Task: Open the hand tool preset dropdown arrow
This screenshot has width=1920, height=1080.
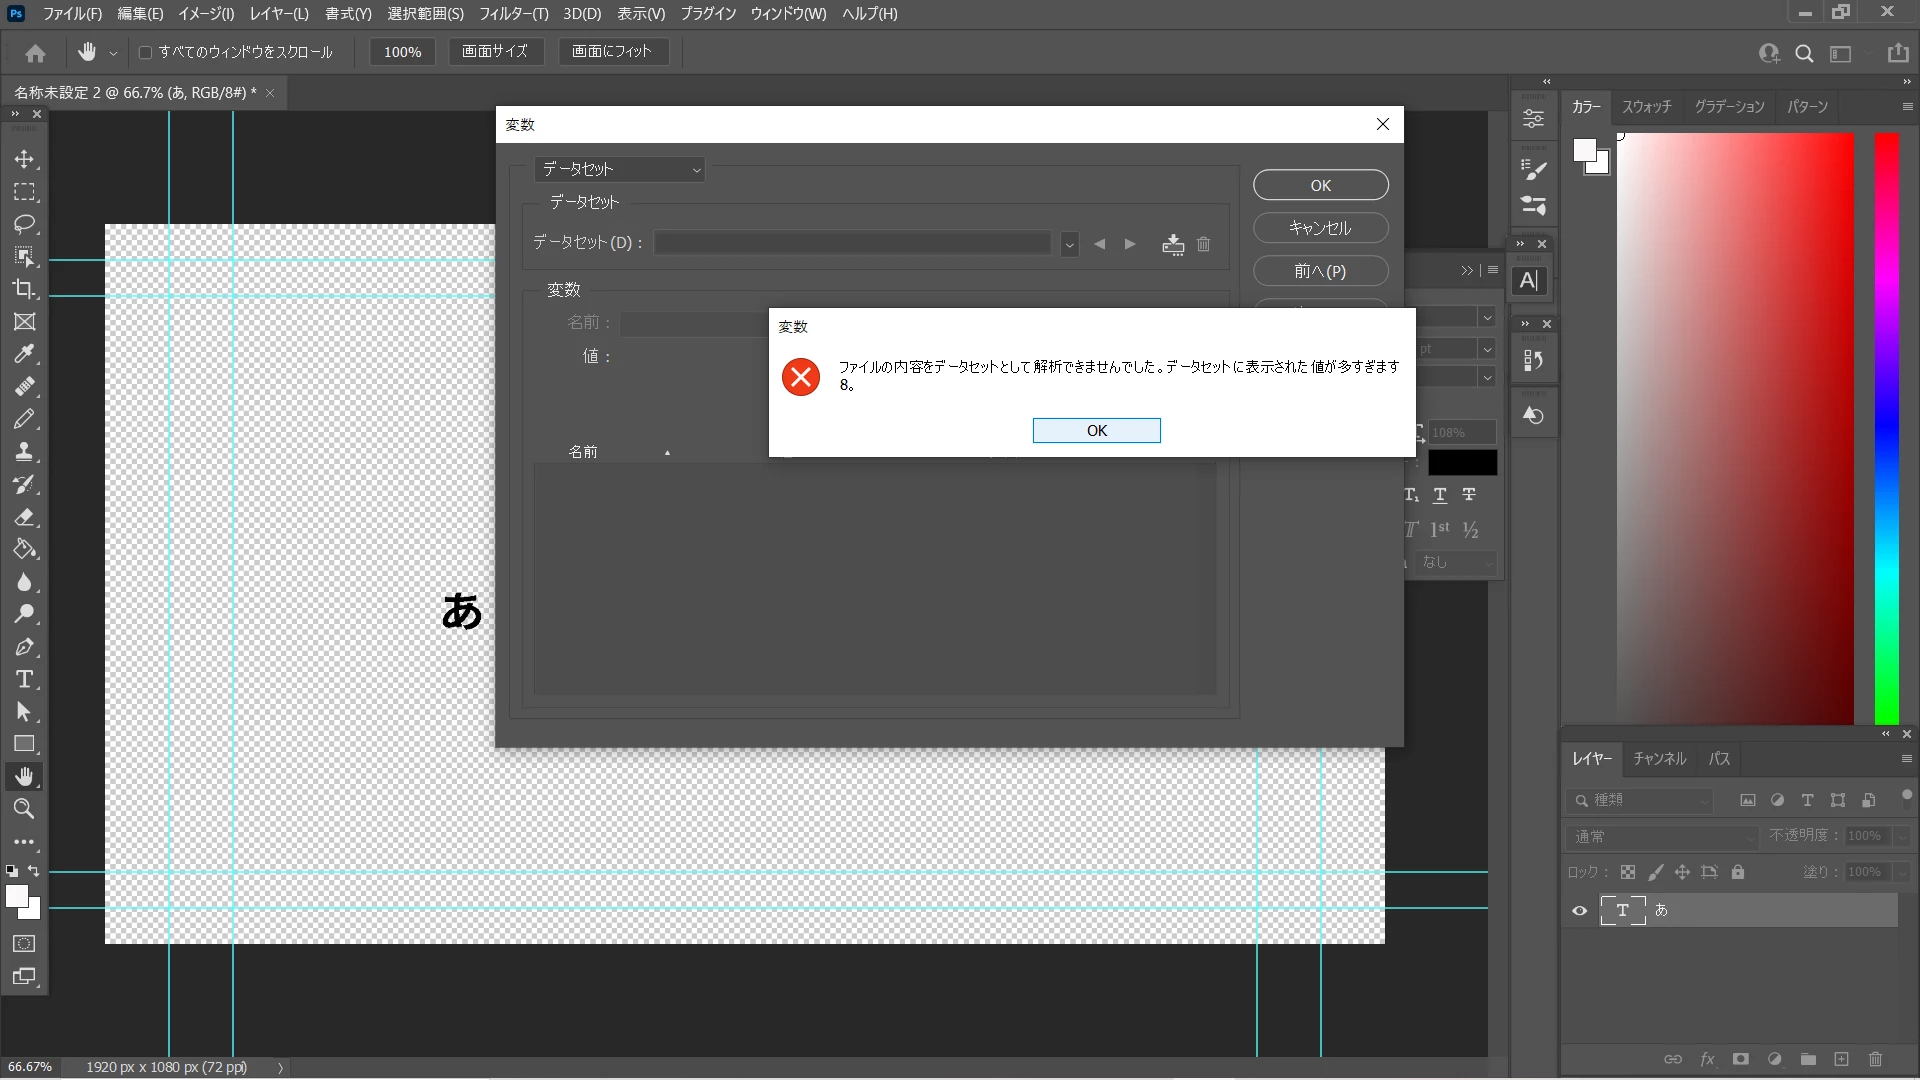Action: pyautogui.click(x=113, y=53)
